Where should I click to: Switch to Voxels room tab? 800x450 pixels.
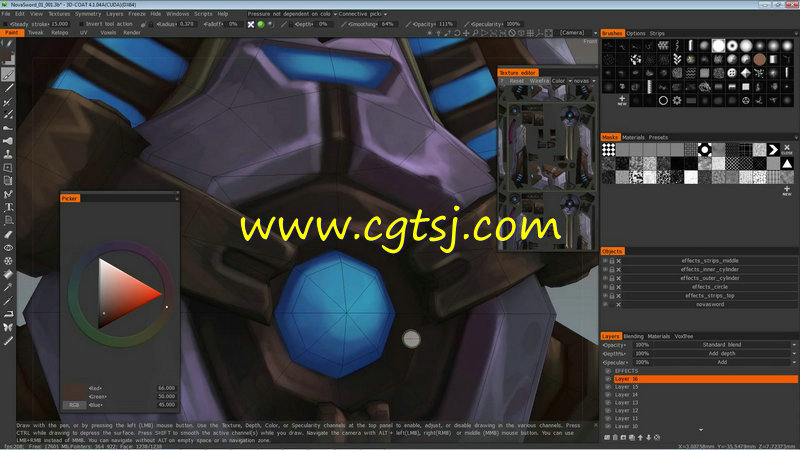click(108, 33)
